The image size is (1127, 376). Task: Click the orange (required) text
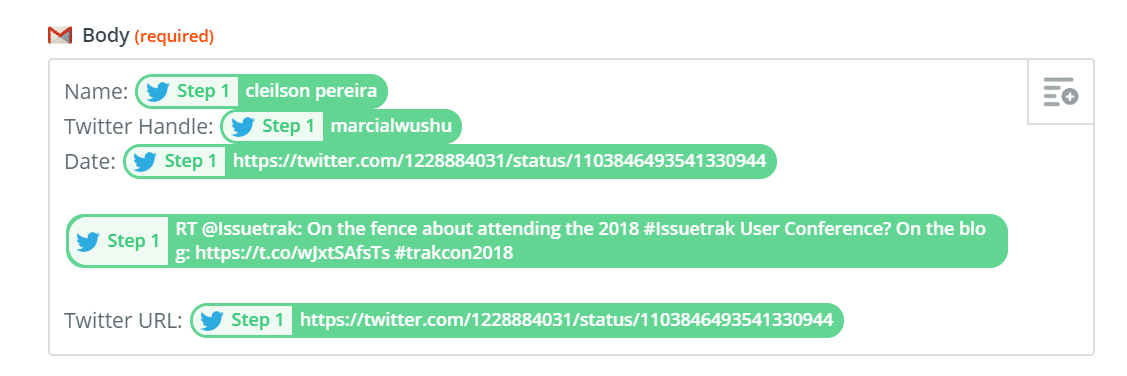pos(175,36)
